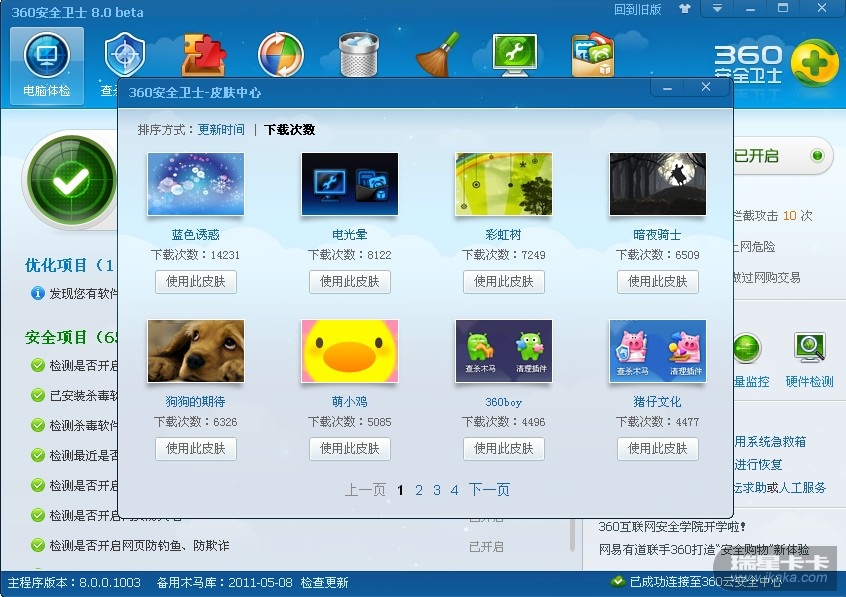This screenshot has width=846, height=597.
Task: Click the green 流量监控 traffic monitor icon
Action: tap(747, 349)
